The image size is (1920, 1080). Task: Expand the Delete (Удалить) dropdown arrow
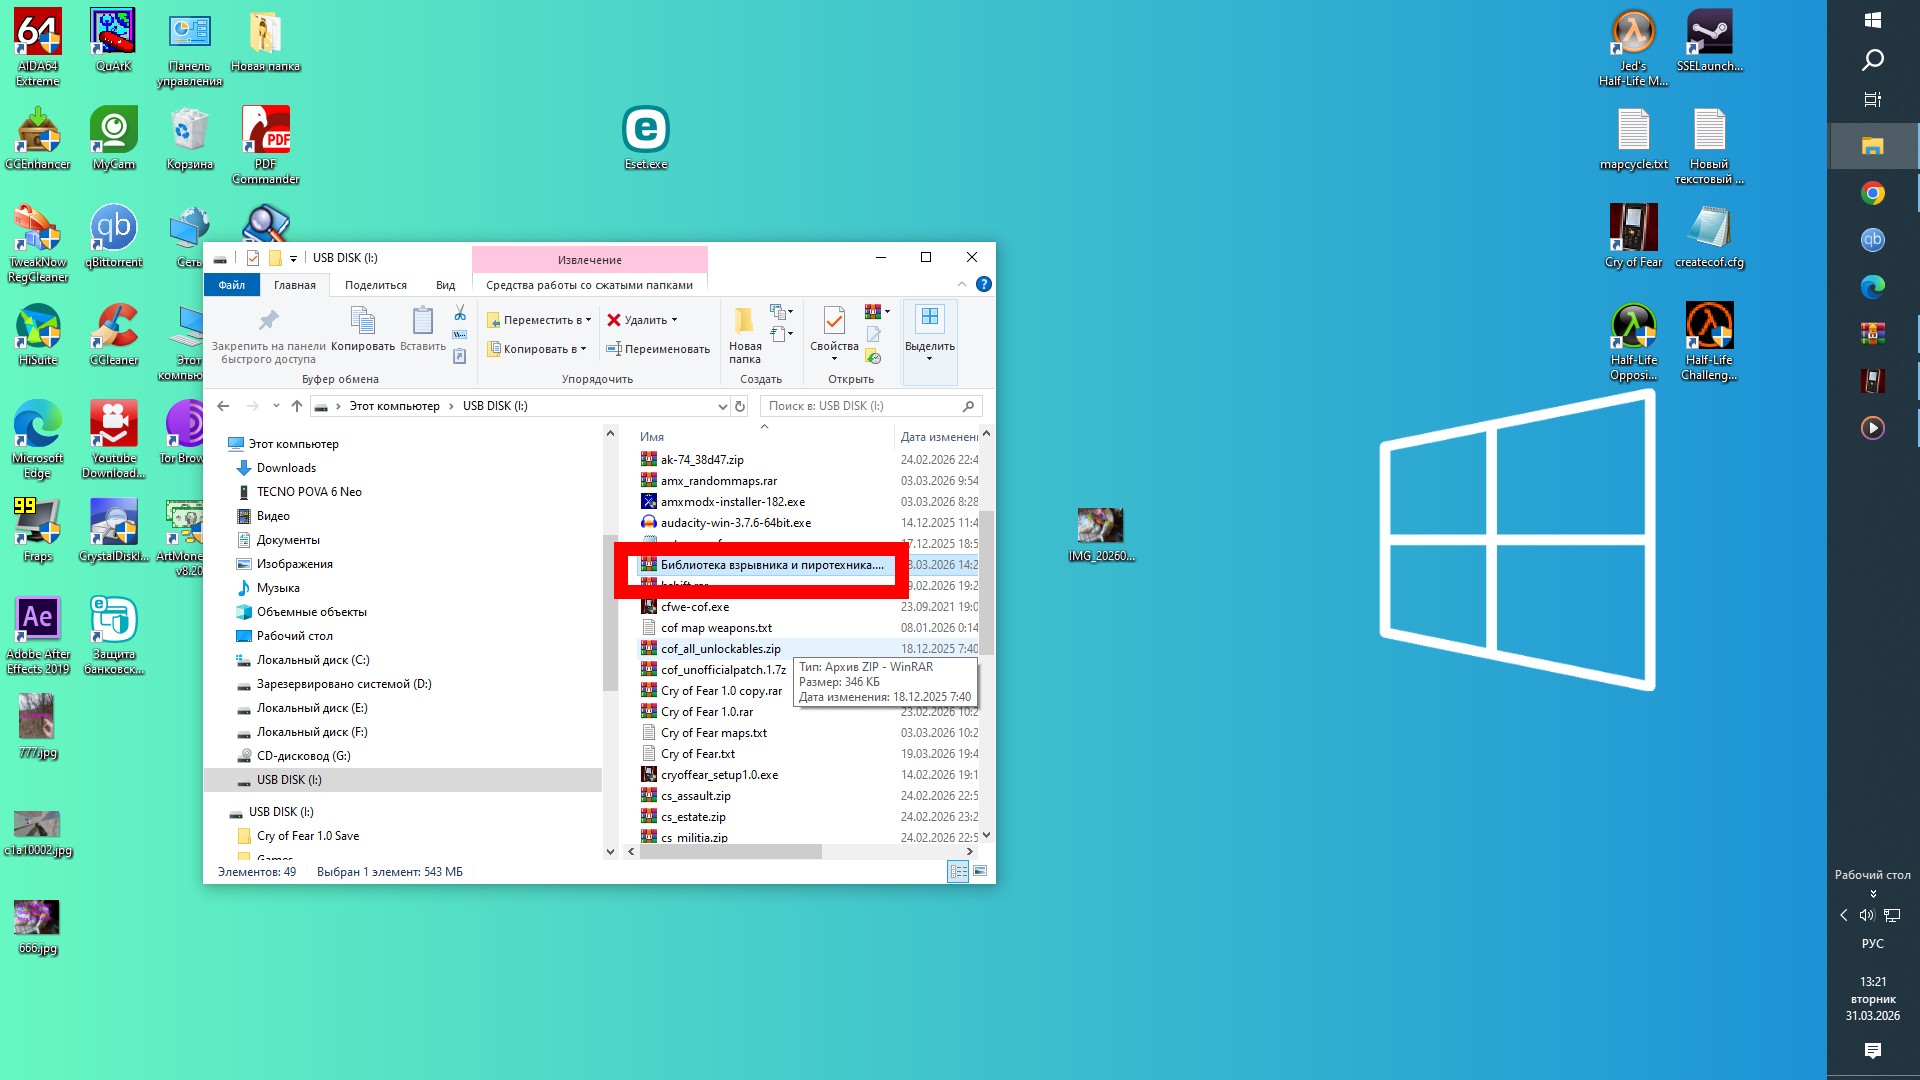[x=674, y=320]
